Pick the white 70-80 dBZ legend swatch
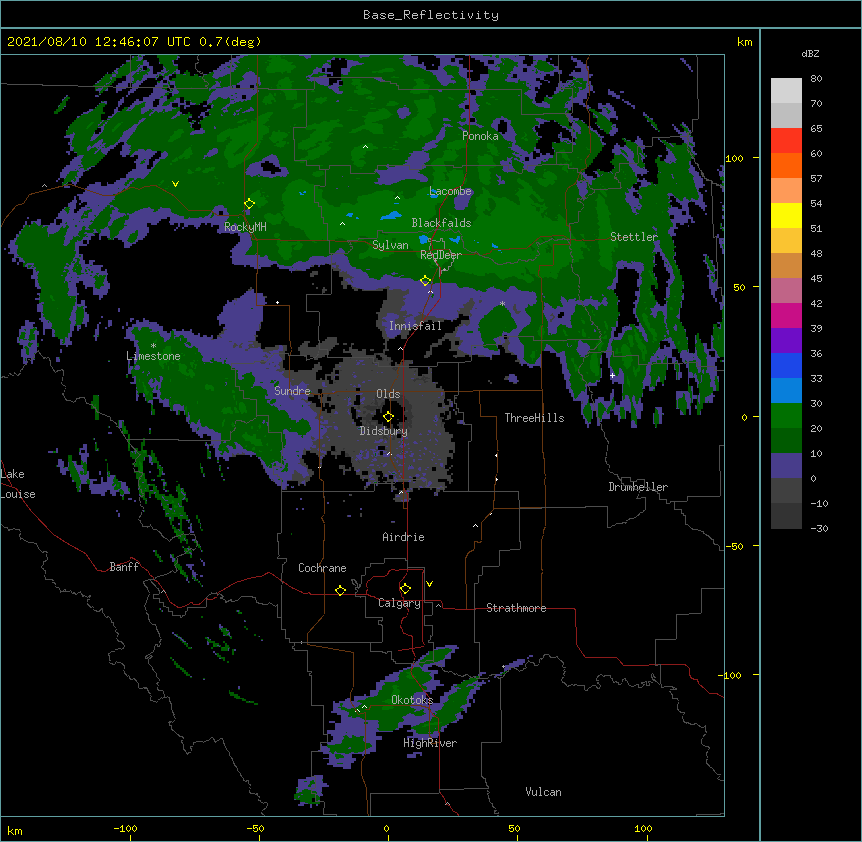 (x=786, y=91)
